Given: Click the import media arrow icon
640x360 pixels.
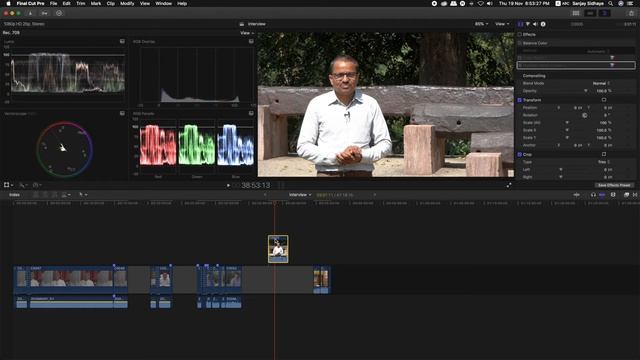Looking at the screenshot, I should coord(30,13).
